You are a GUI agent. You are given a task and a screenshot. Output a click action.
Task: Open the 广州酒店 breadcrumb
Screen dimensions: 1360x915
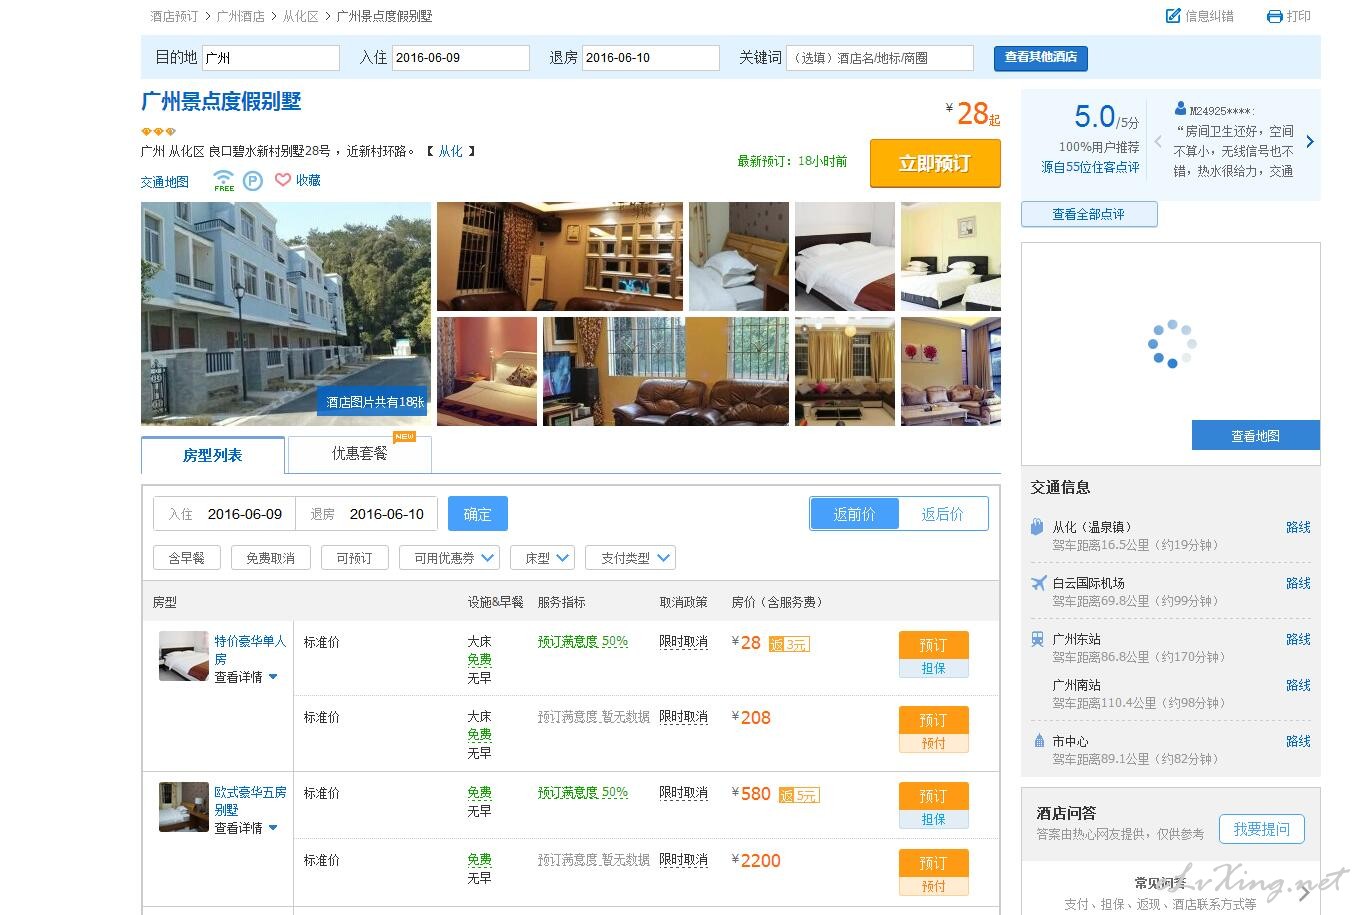[x=241, y=16]
